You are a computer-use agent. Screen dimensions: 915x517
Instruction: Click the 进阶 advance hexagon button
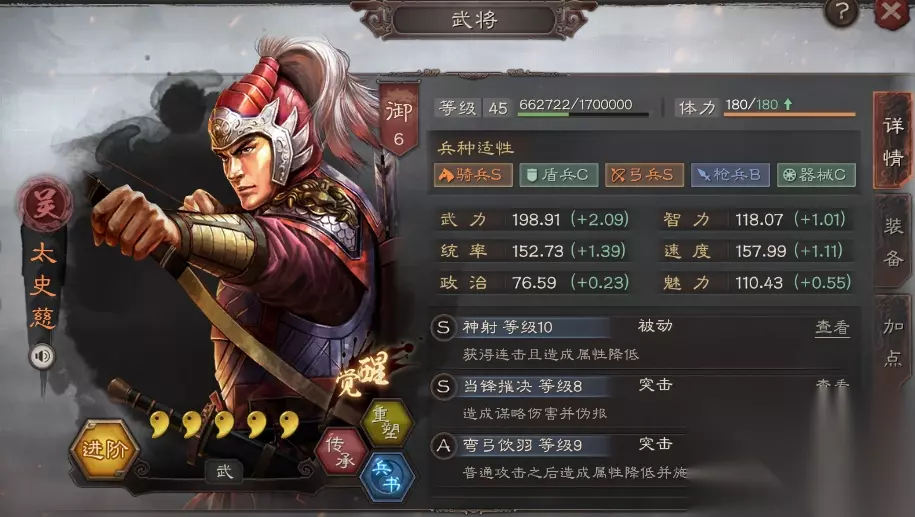click(104, 449)
